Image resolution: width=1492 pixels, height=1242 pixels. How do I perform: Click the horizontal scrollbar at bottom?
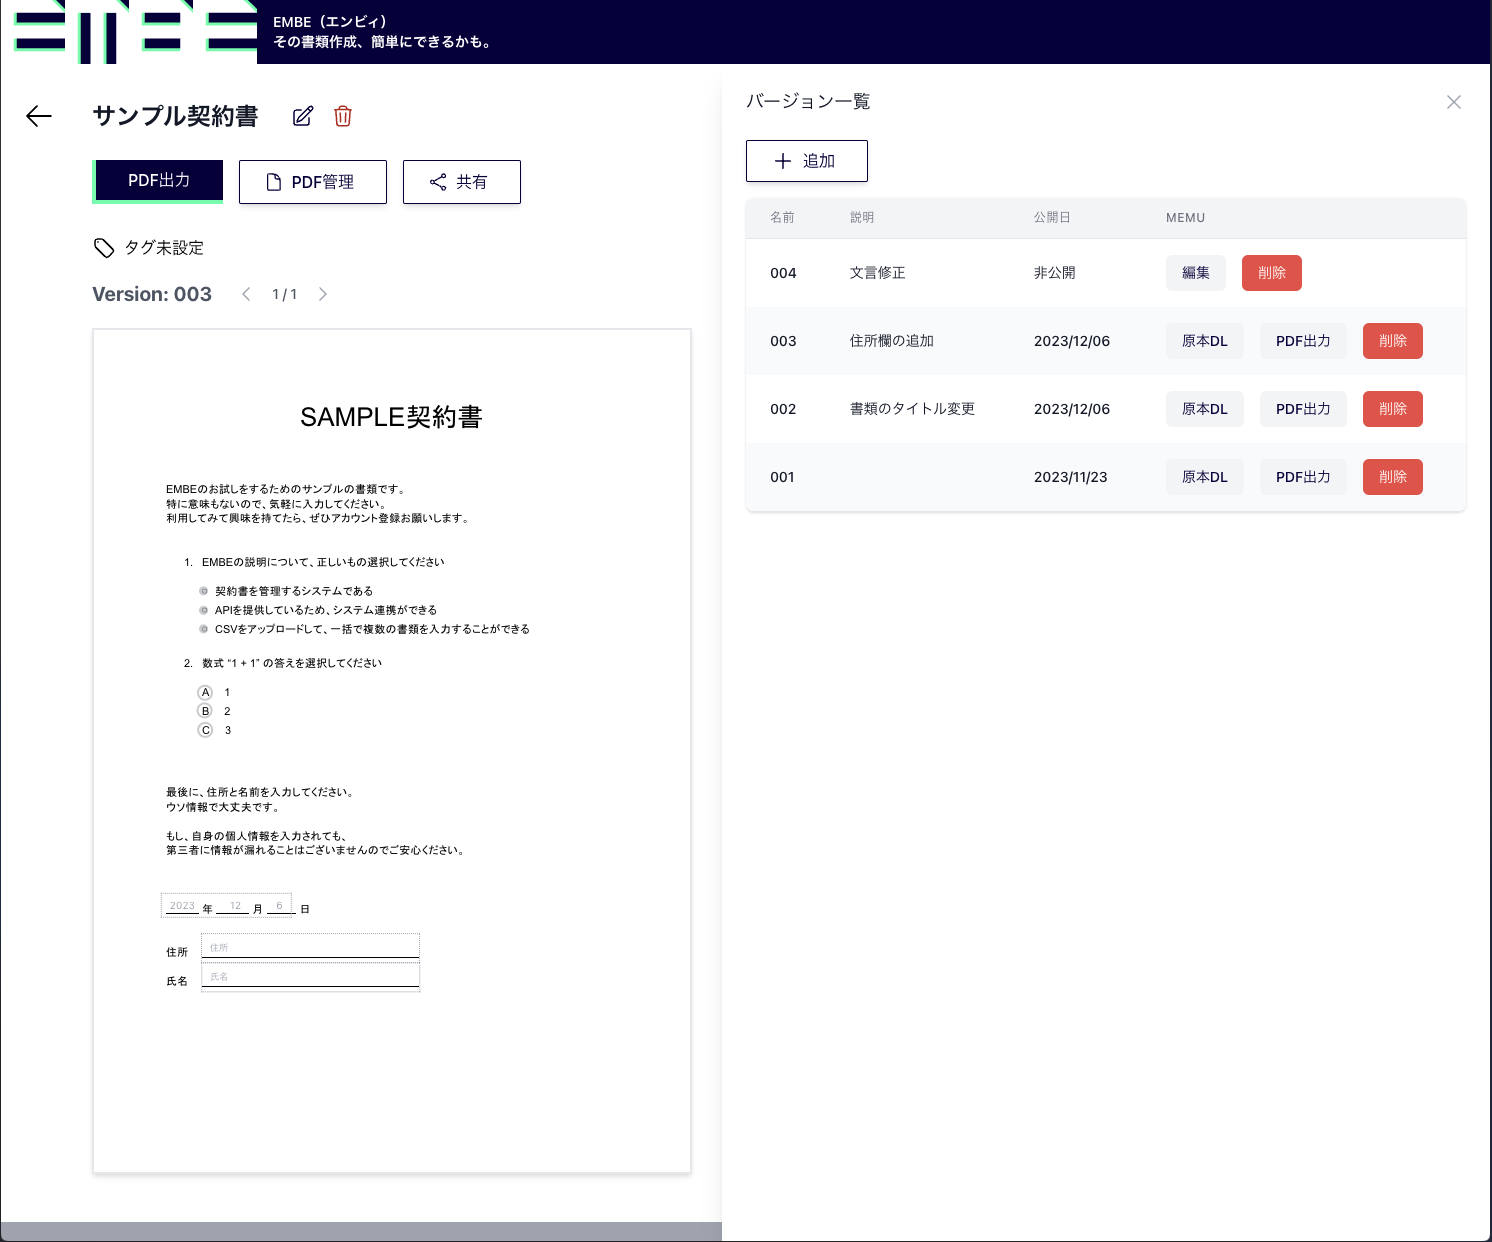pos(361,1231)
